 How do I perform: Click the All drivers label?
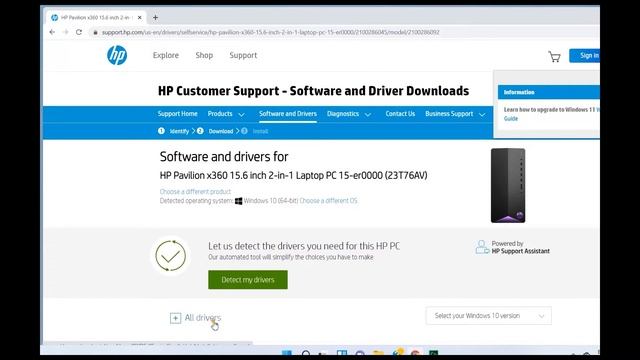tap(202, 318)
